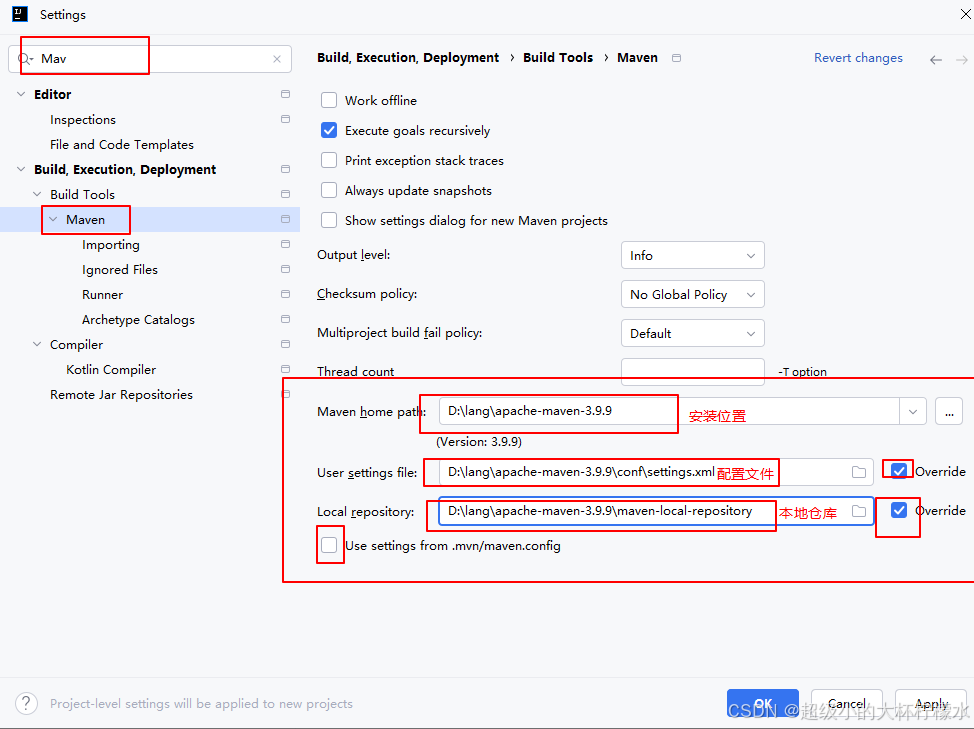
Task: Uncheck Execute goals recursively
Action: point(329,130)
